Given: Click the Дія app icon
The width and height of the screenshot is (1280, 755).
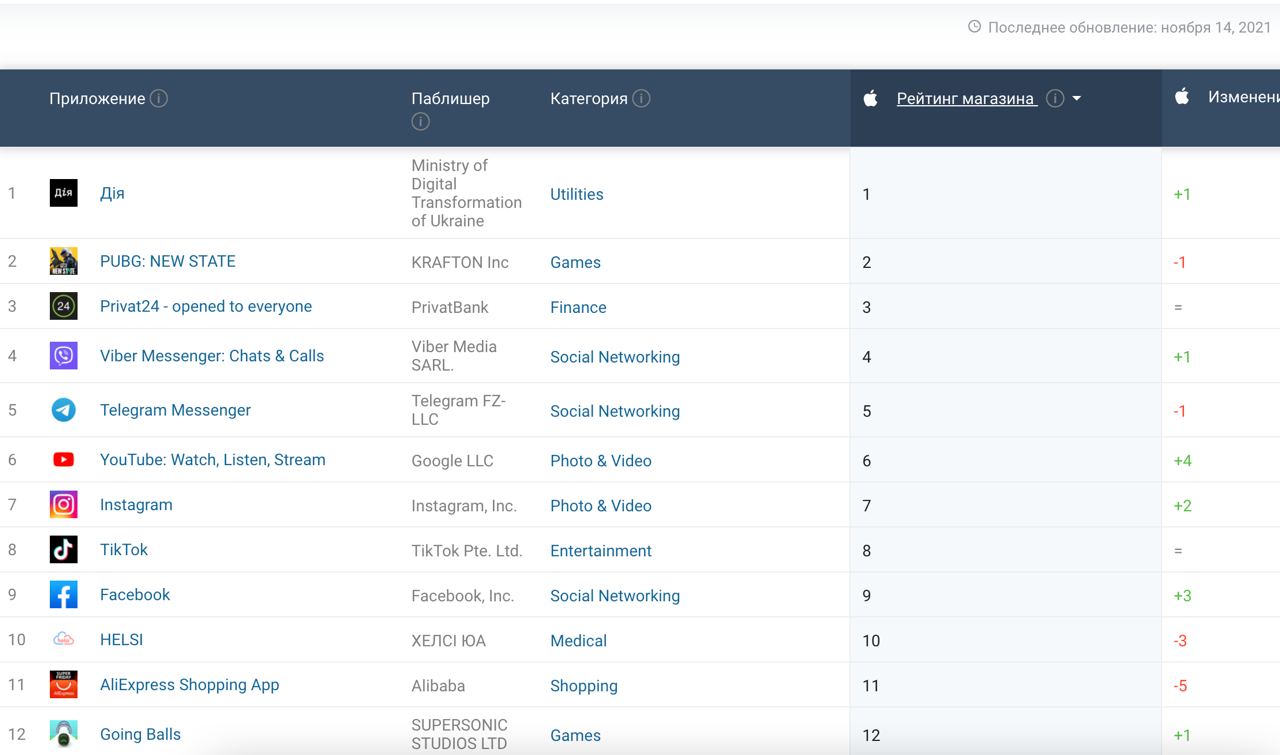Looking at the screenshot, I should (63, 193).
